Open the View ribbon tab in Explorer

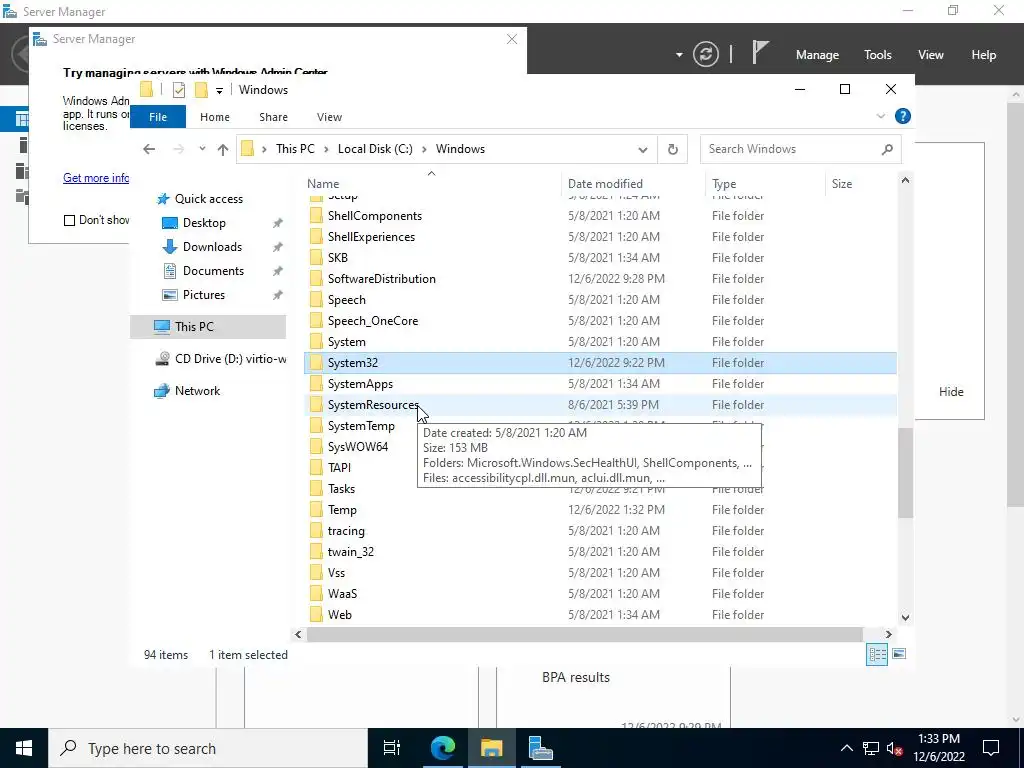click(x=329, y=117)
